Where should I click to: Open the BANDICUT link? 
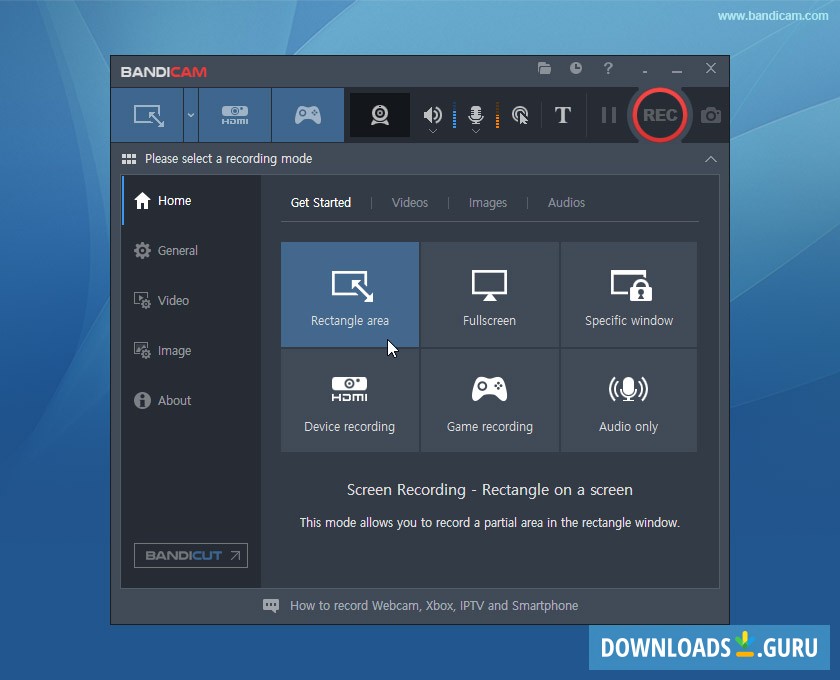click(190, 555)
